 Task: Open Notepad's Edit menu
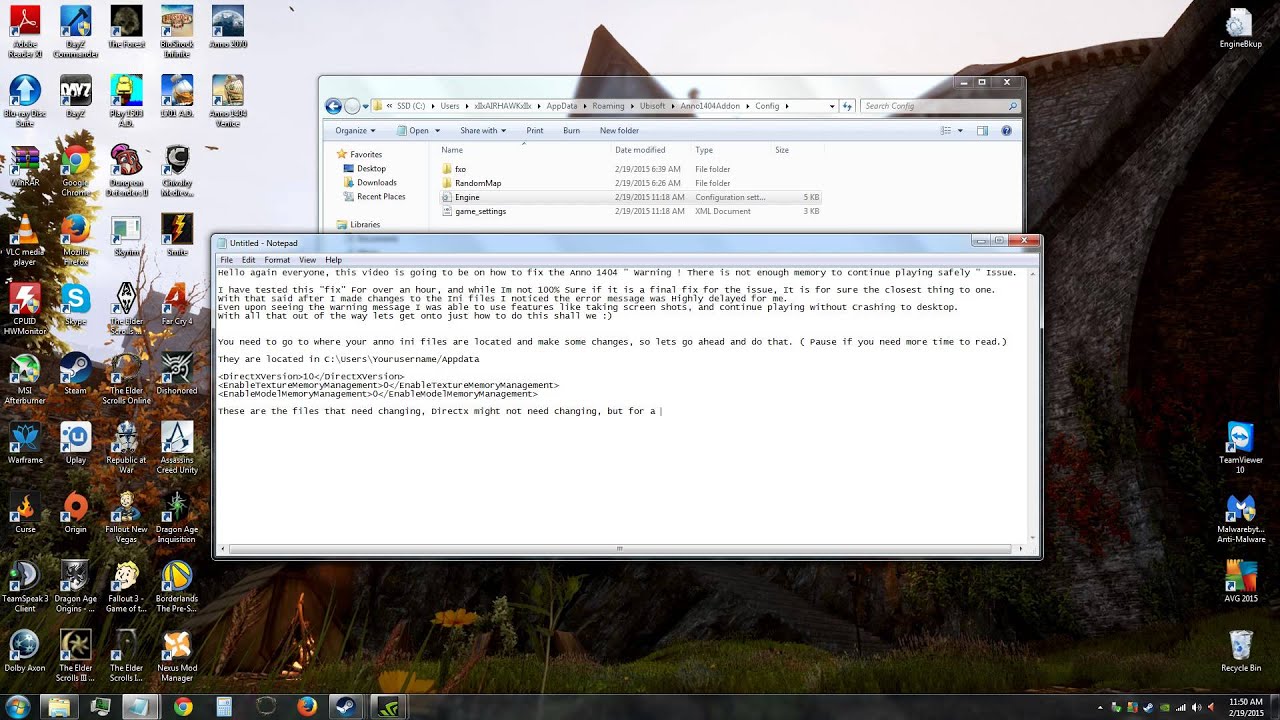(248, 259)
